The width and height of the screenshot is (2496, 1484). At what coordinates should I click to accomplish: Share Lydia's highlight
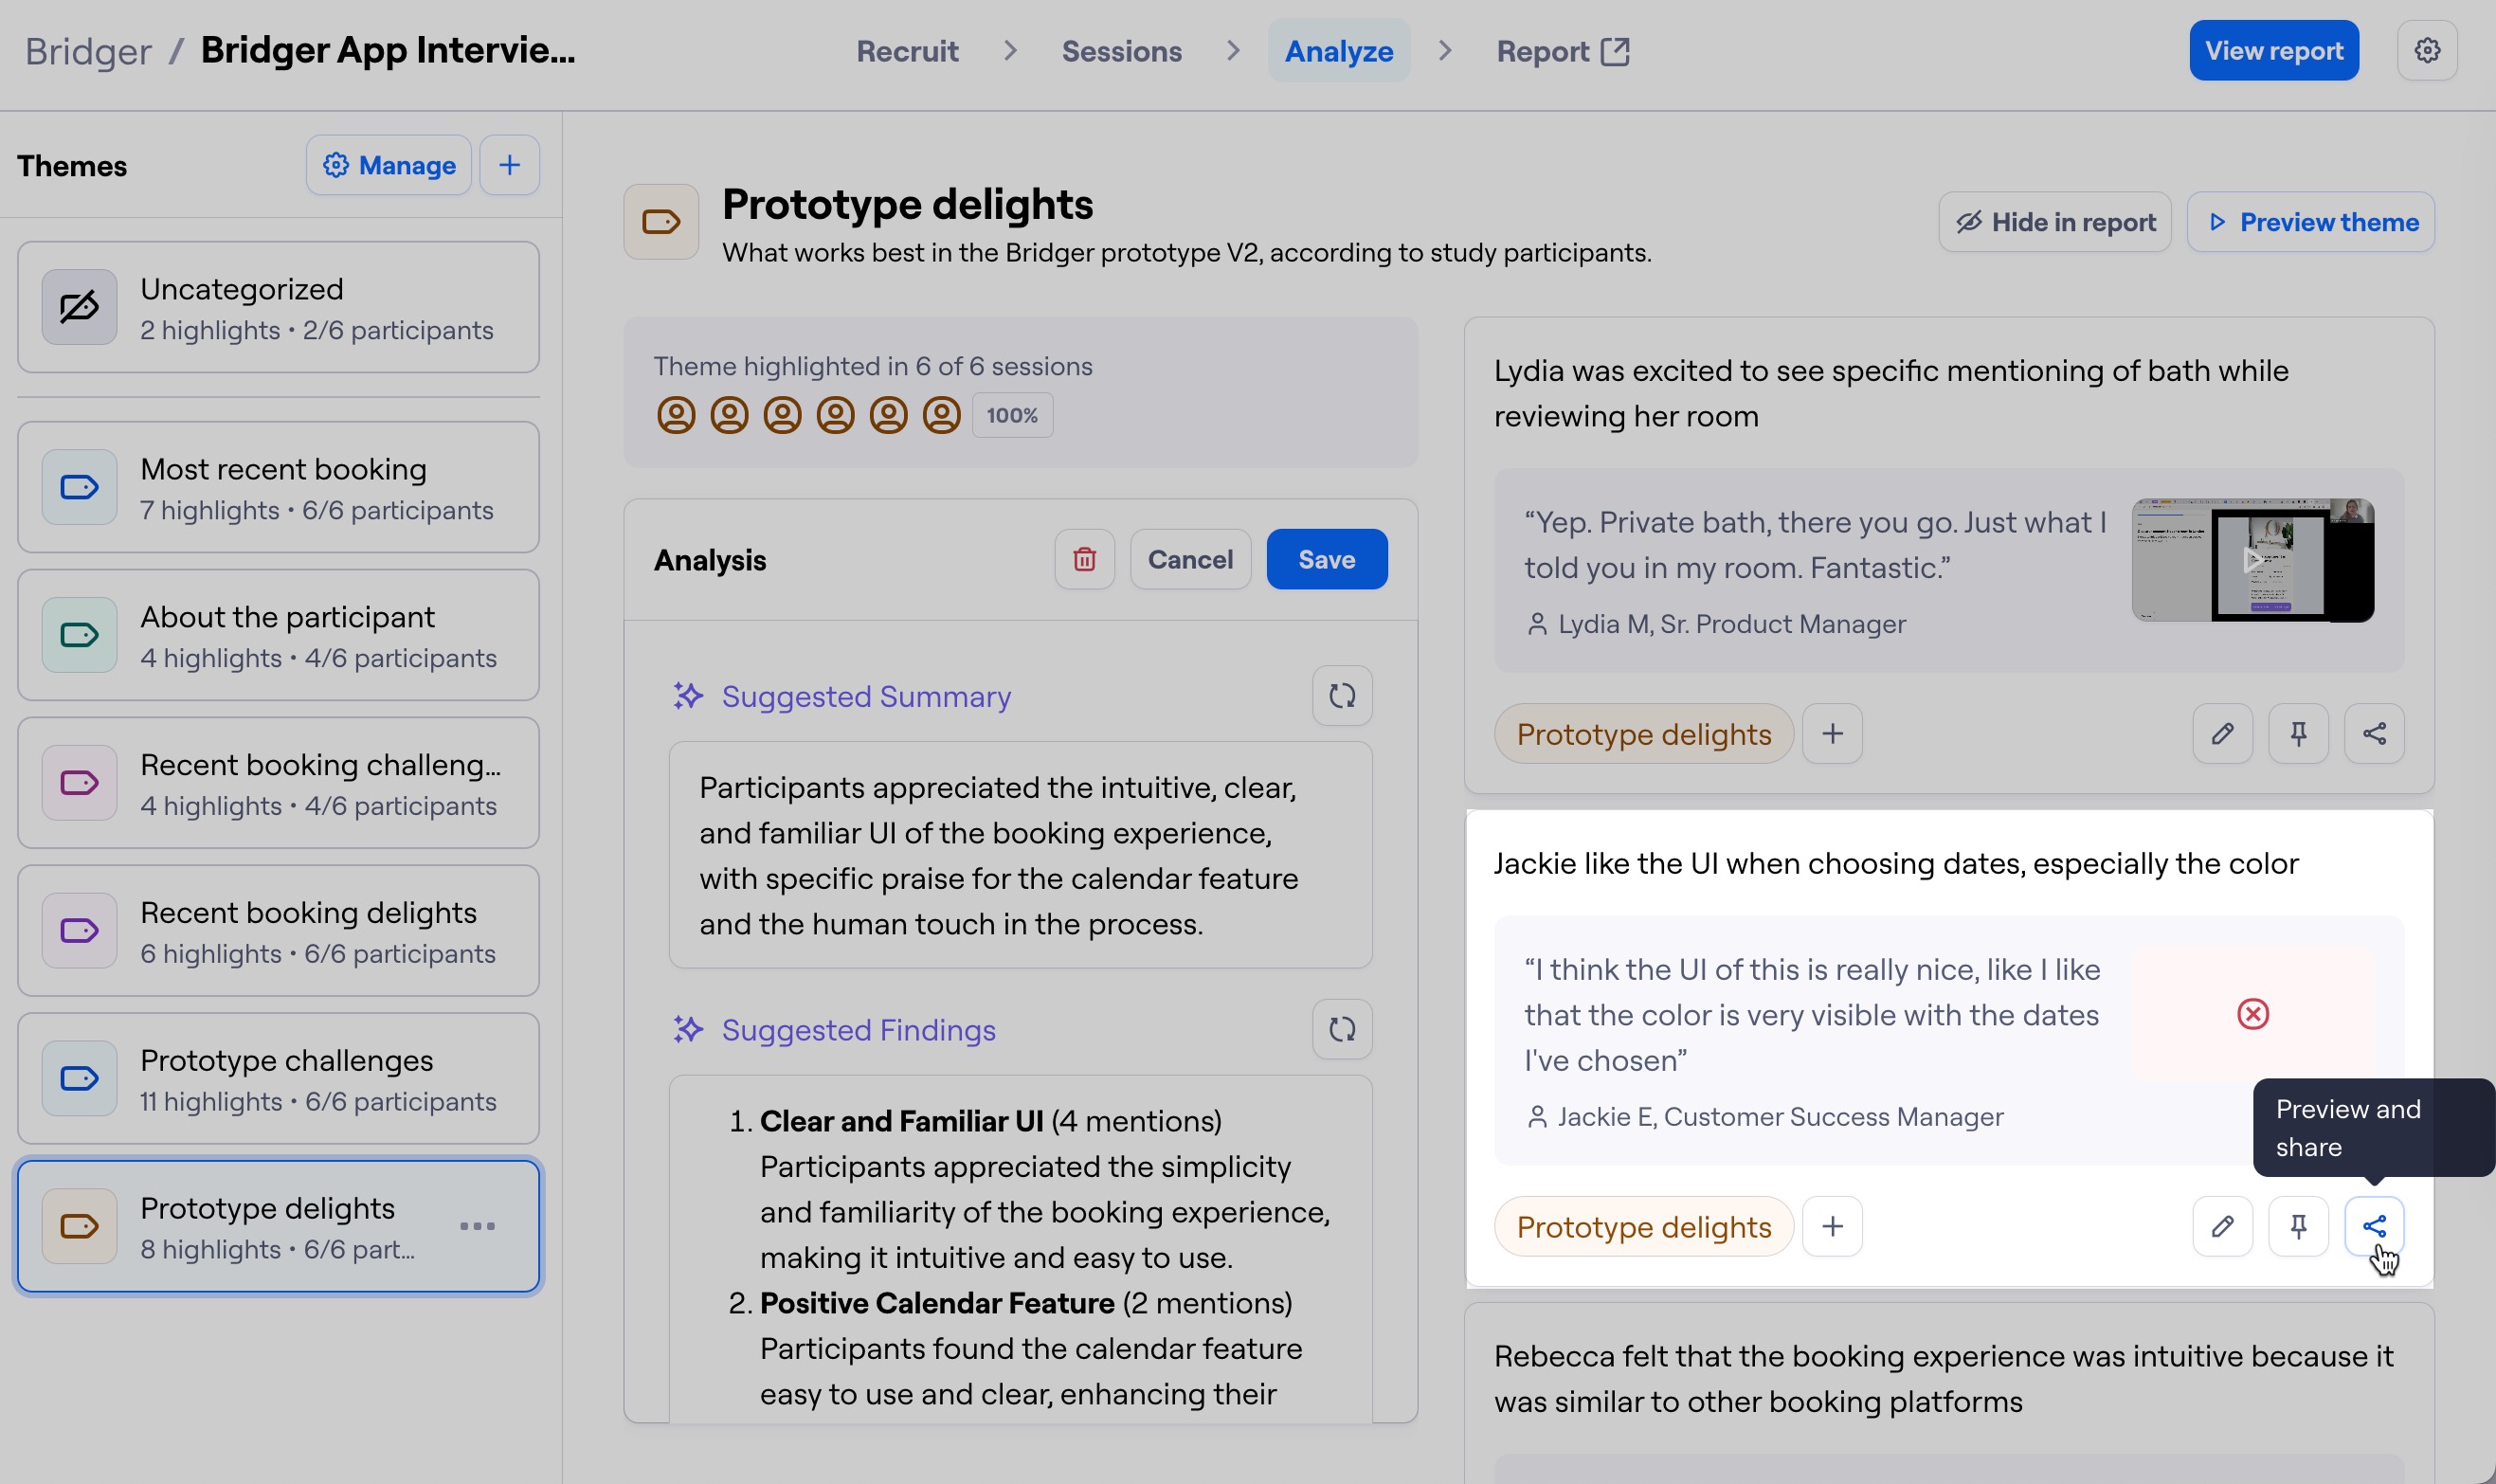pos(2374,734)
